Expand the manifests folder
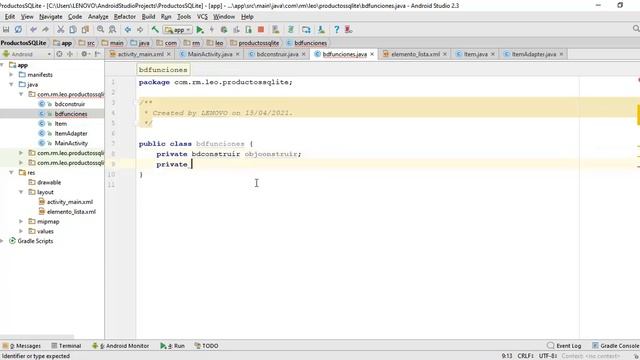This screenshot has width=640, height=360. [11, 75]
